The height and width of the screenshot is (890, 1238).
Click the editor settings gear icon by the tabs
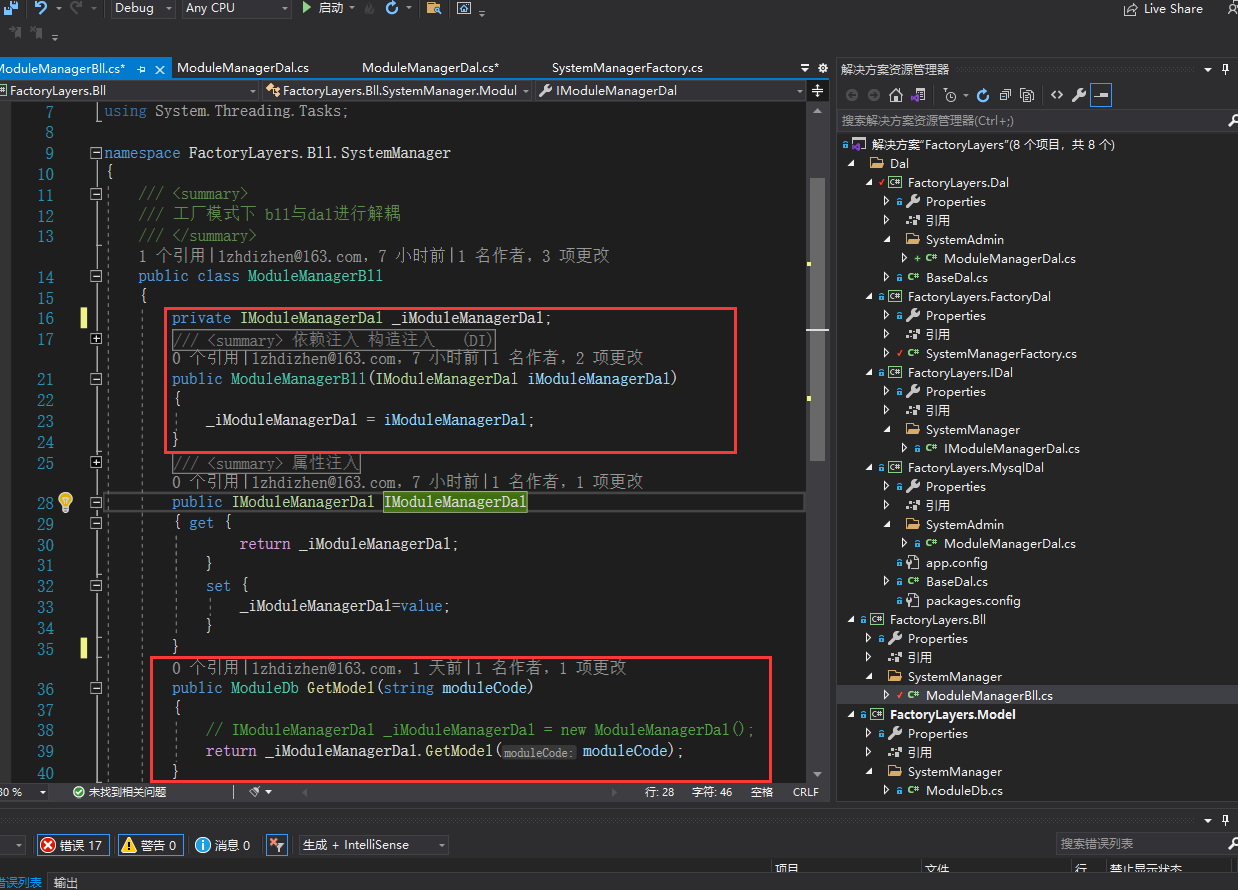coord(823,68)
